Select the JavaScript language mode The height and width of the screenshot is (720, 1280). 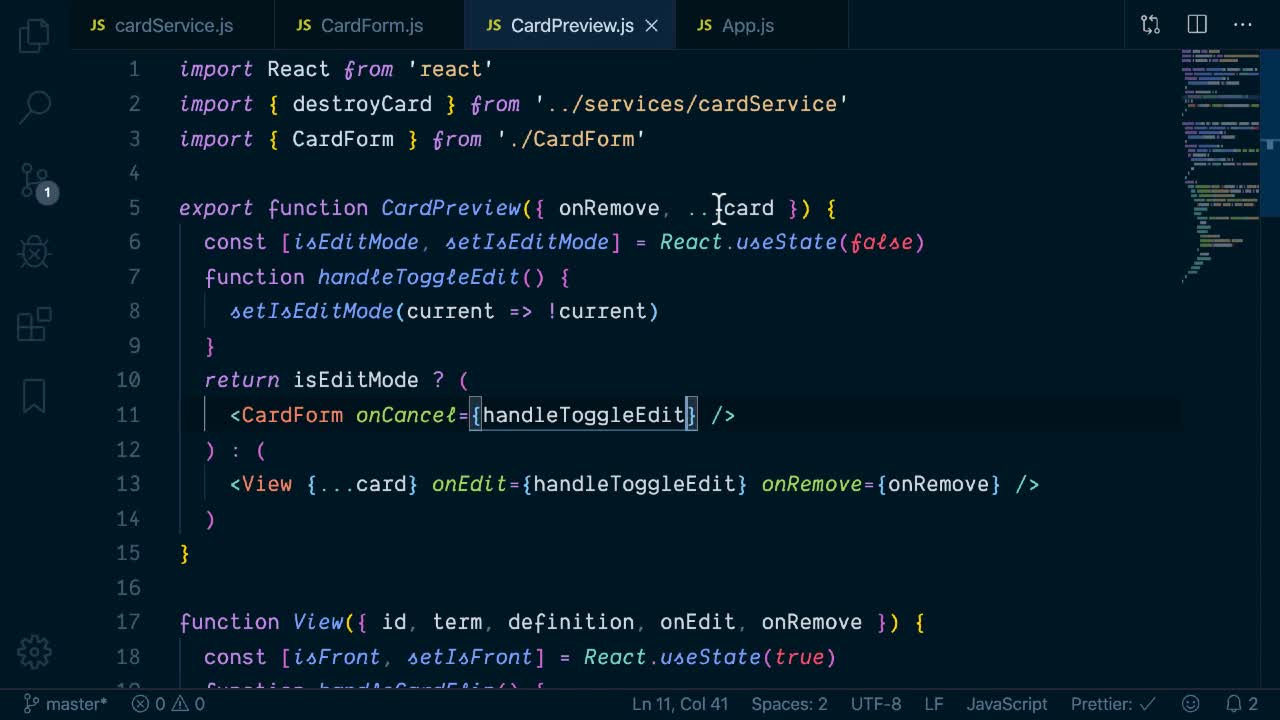coord(1006,704)
